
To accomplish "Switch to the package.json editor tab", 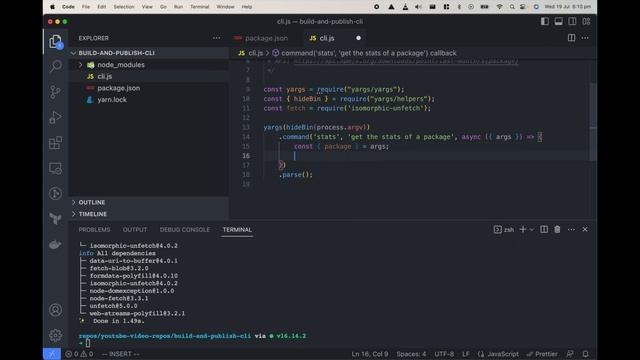I will [x=266, y=38].
